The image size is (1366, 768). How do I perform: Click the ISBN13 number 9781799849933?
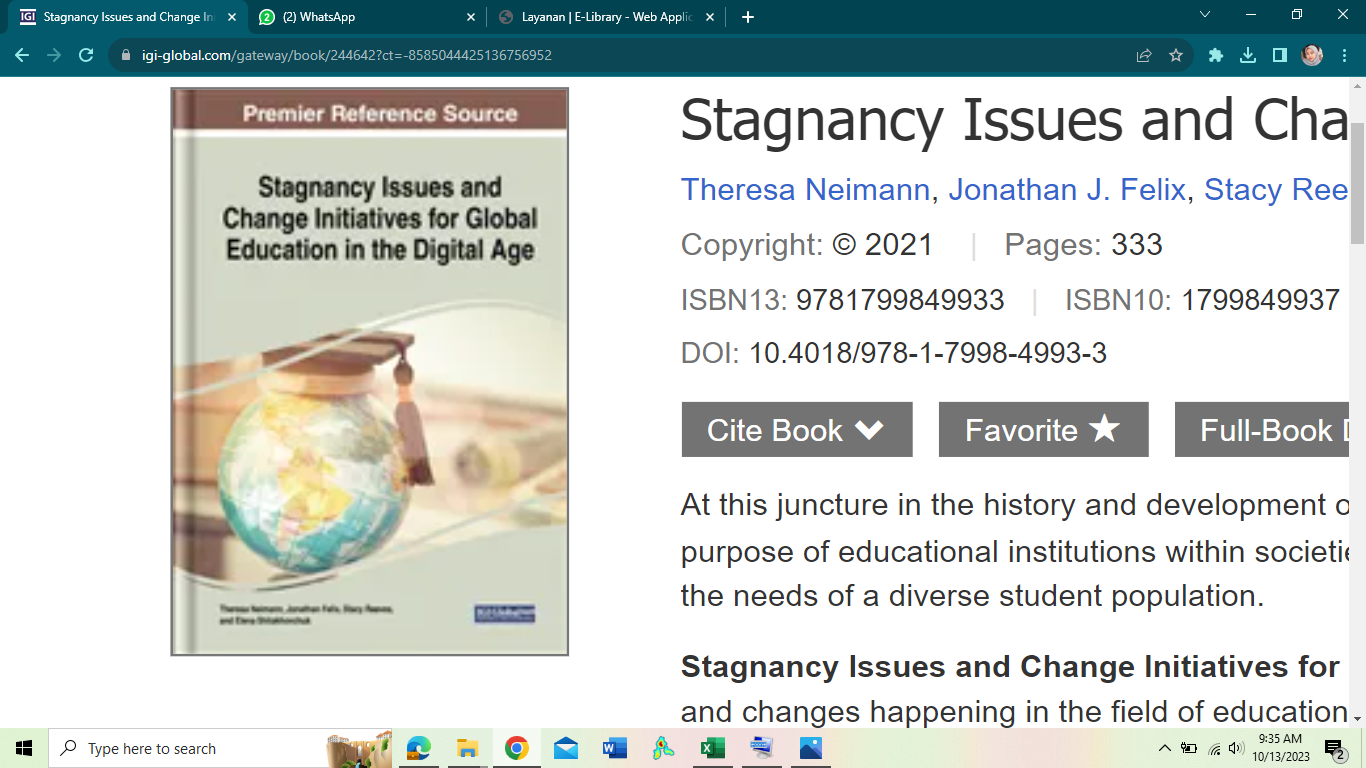900,300
